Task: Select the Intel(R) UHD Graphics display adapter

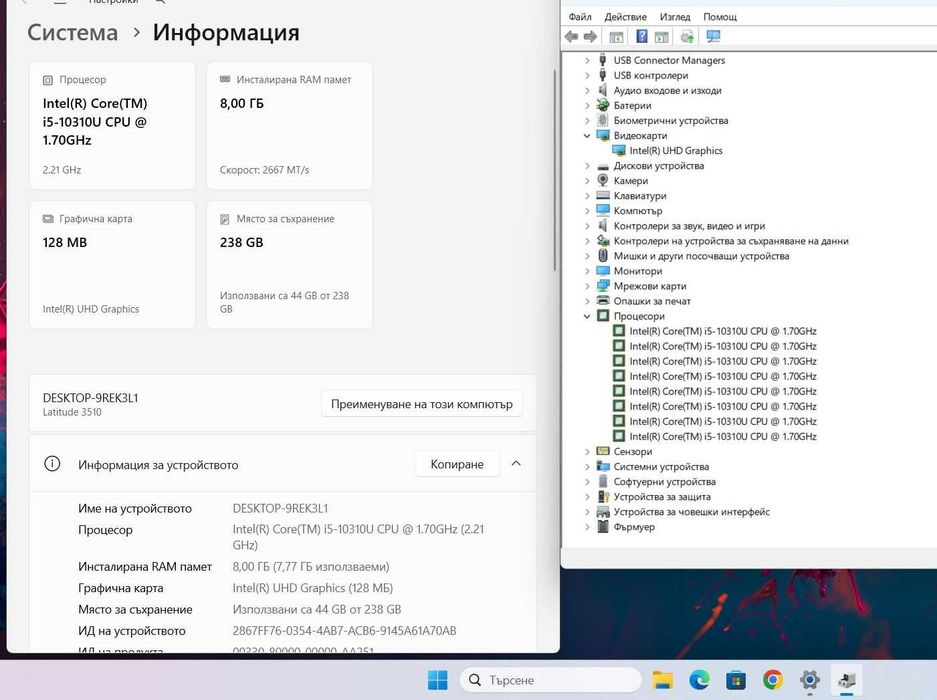Action: (x=675, y=151)
